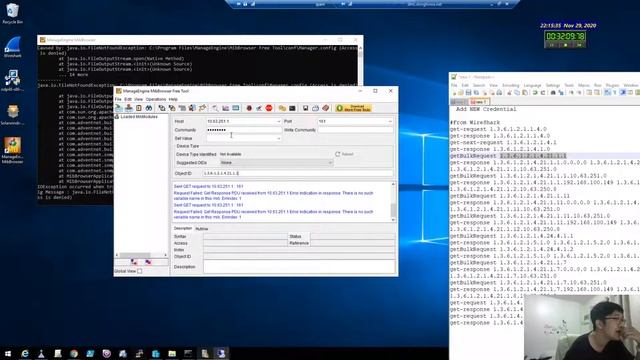The height and width of the screenshot is (360, 640).
Task: Open Language menu in Notepad++
Action: pyautogui.click(x=532, y=85)
